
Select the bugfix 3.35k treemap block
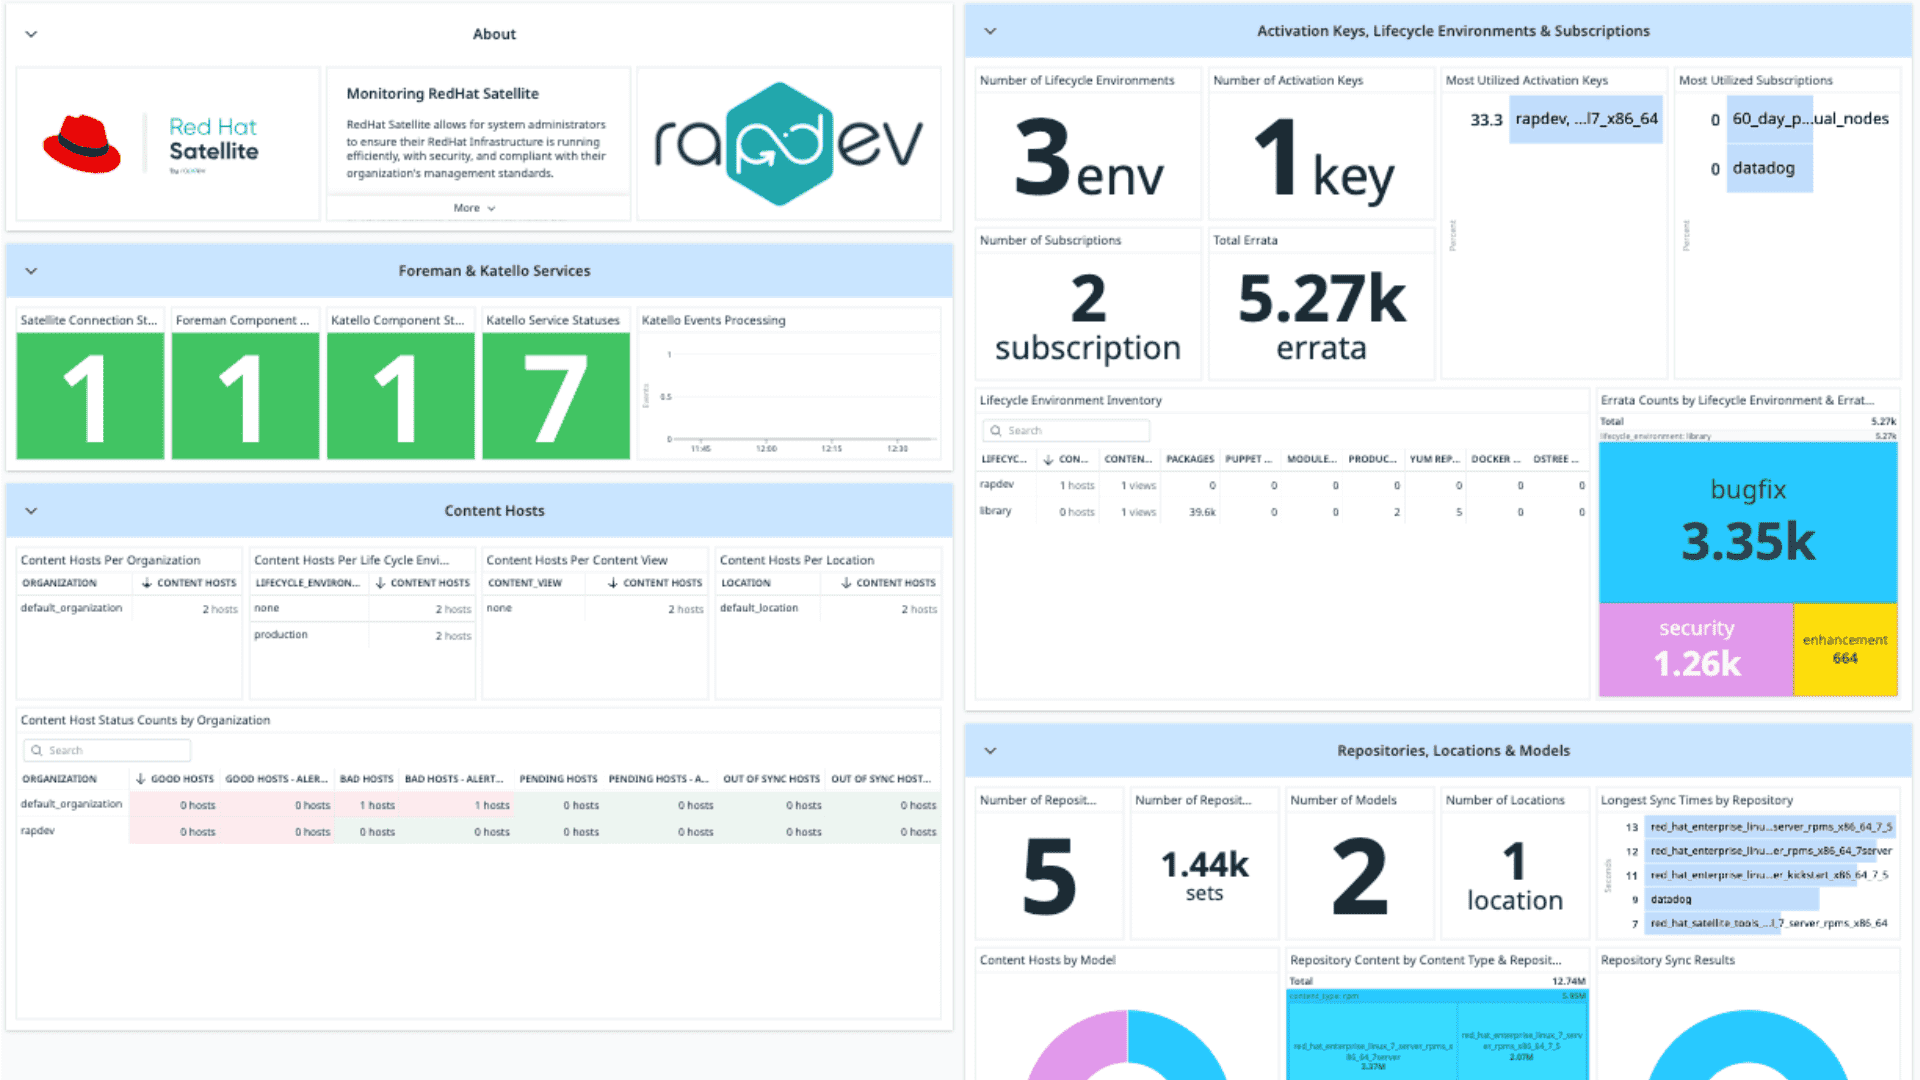pyautogui.click(x=1748, y=522)
